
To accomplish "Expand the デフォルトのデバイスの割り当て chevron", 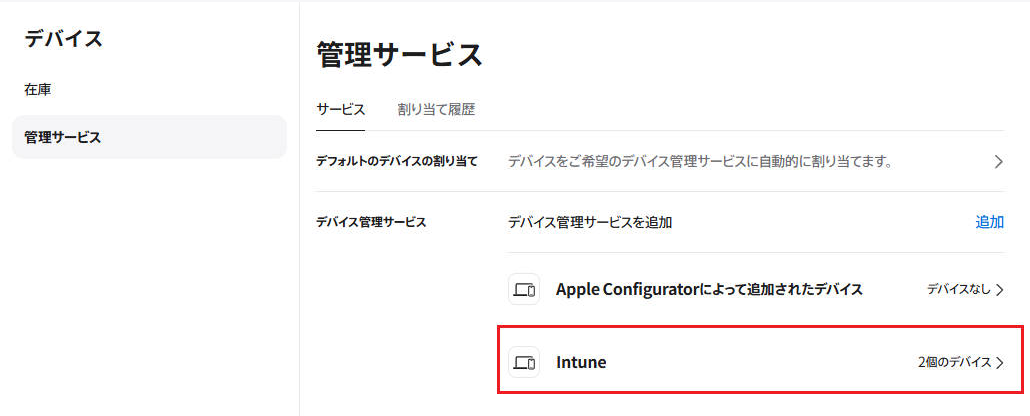I will 998,162.
